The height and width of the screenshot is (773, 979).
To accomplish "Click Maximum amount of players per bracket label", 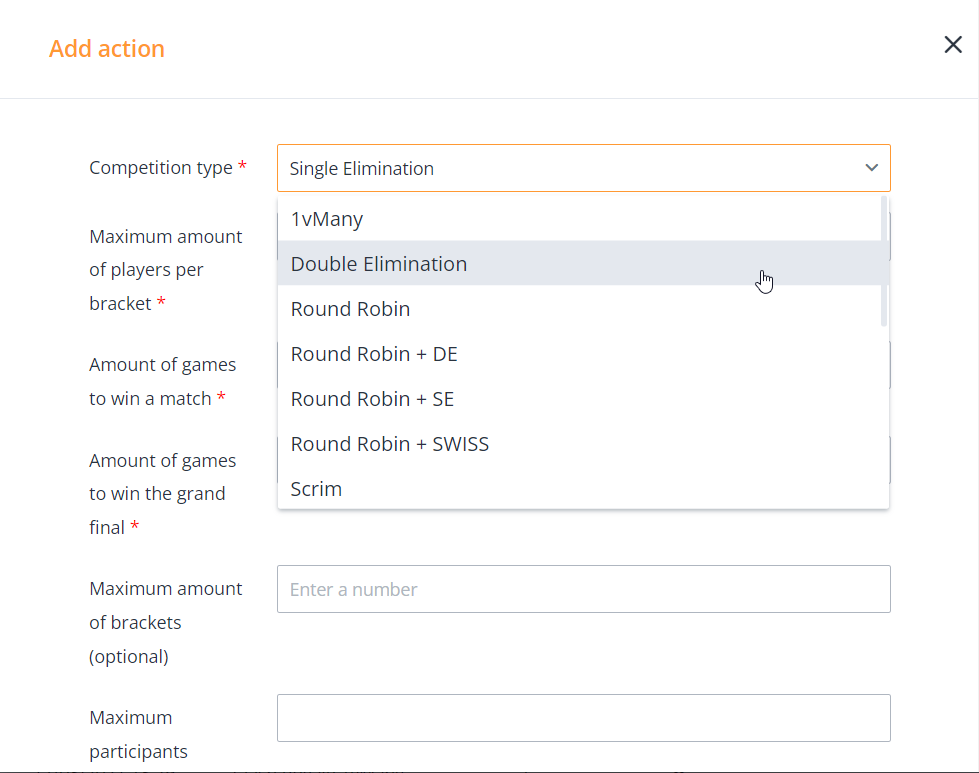I will (x=165, y=270).
